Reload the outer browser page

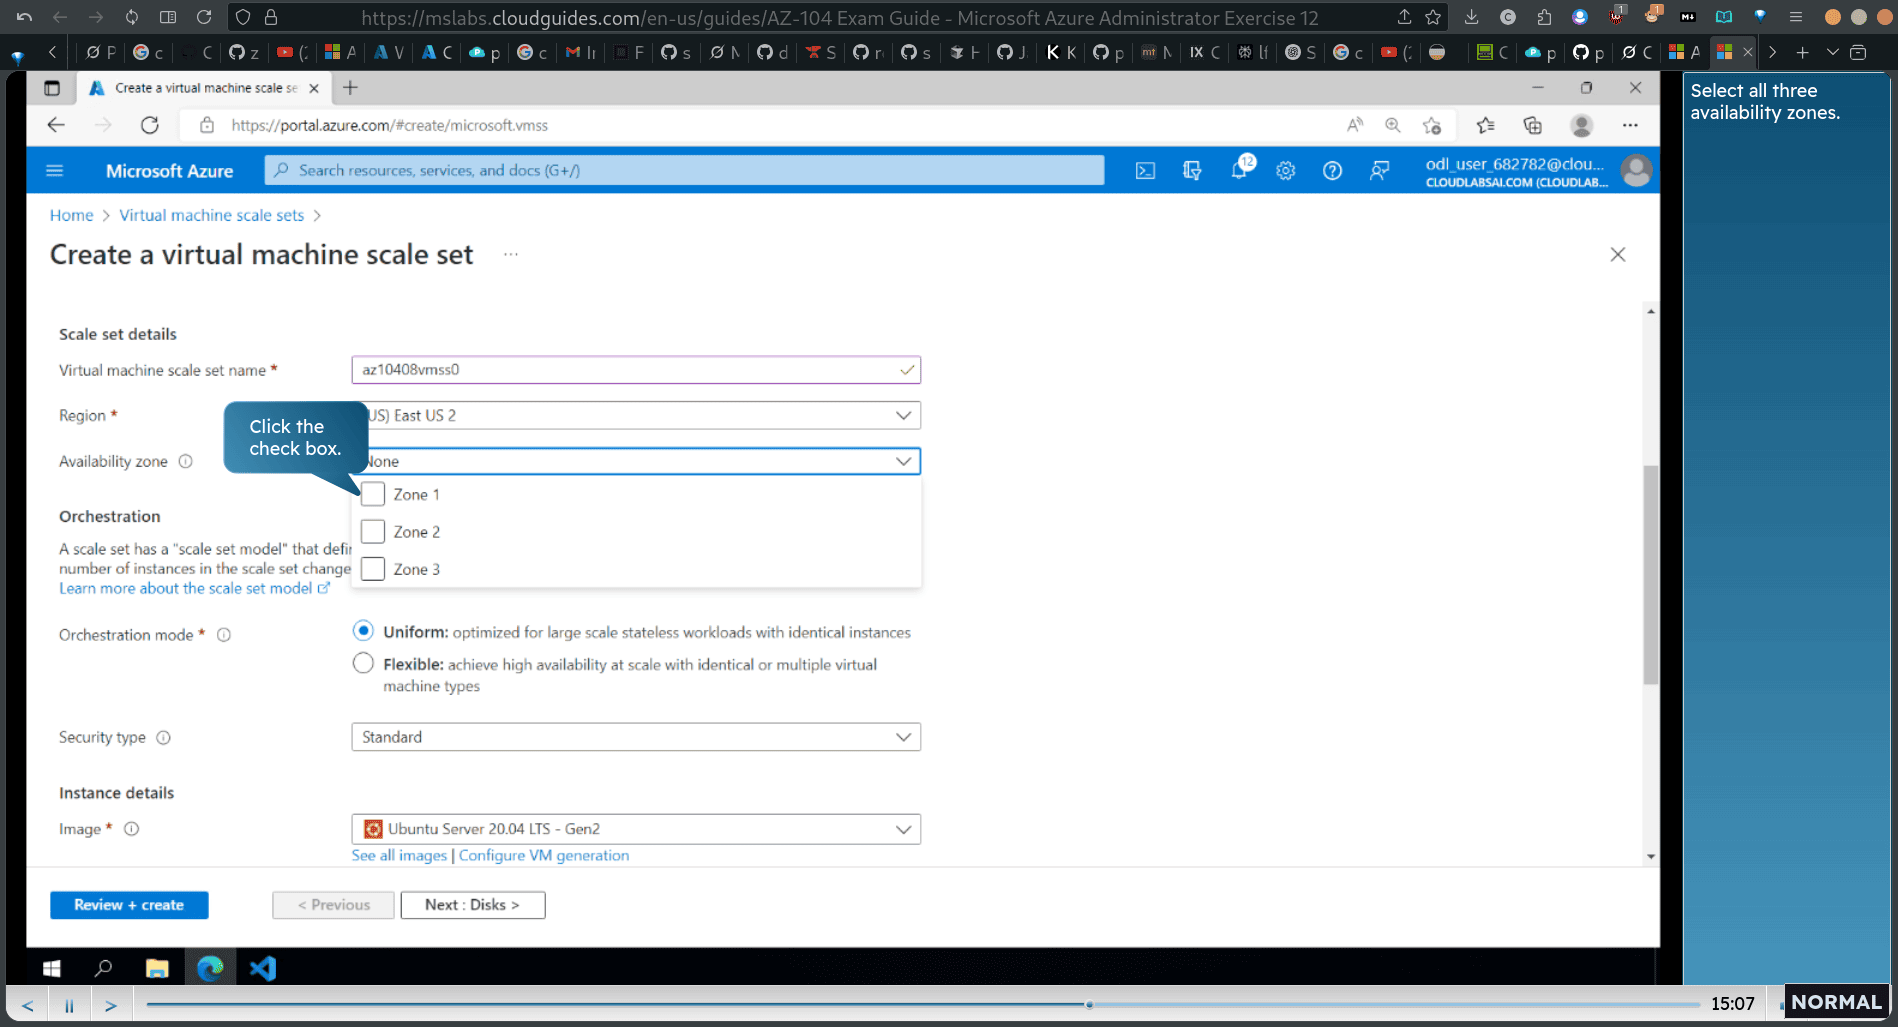pyautogui.click(x=204, y=17)
